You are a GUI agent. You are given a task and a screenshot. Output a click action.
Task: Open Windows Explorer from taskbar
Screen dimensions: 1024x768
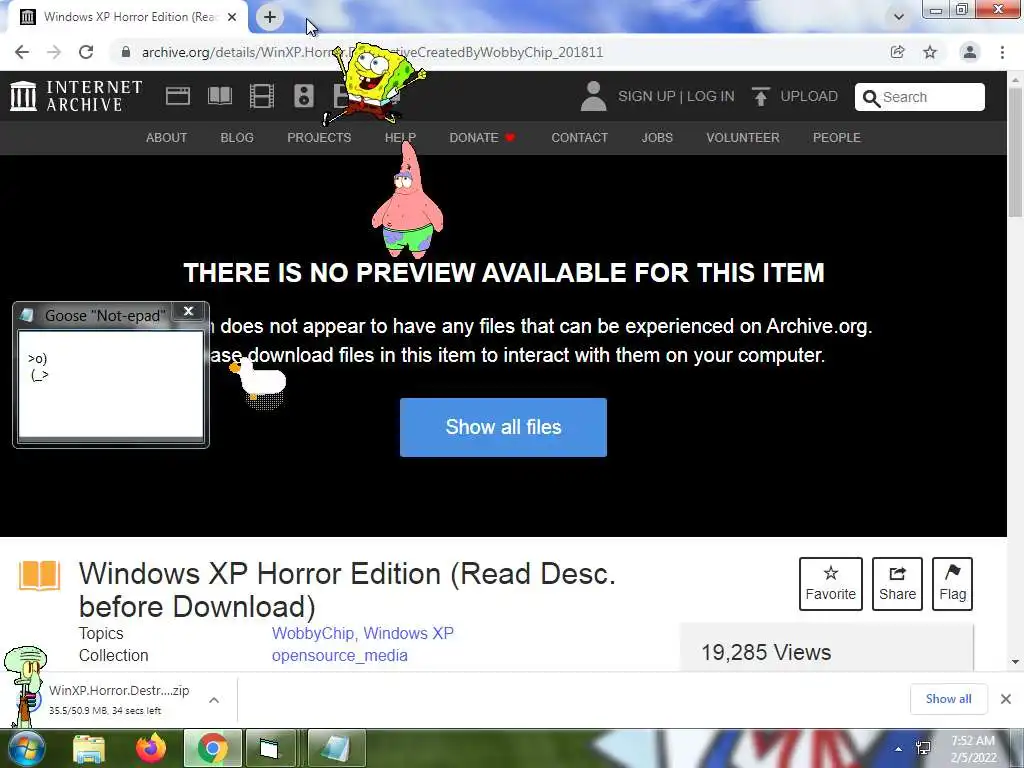pyautogui.click(x=89, y=750)
